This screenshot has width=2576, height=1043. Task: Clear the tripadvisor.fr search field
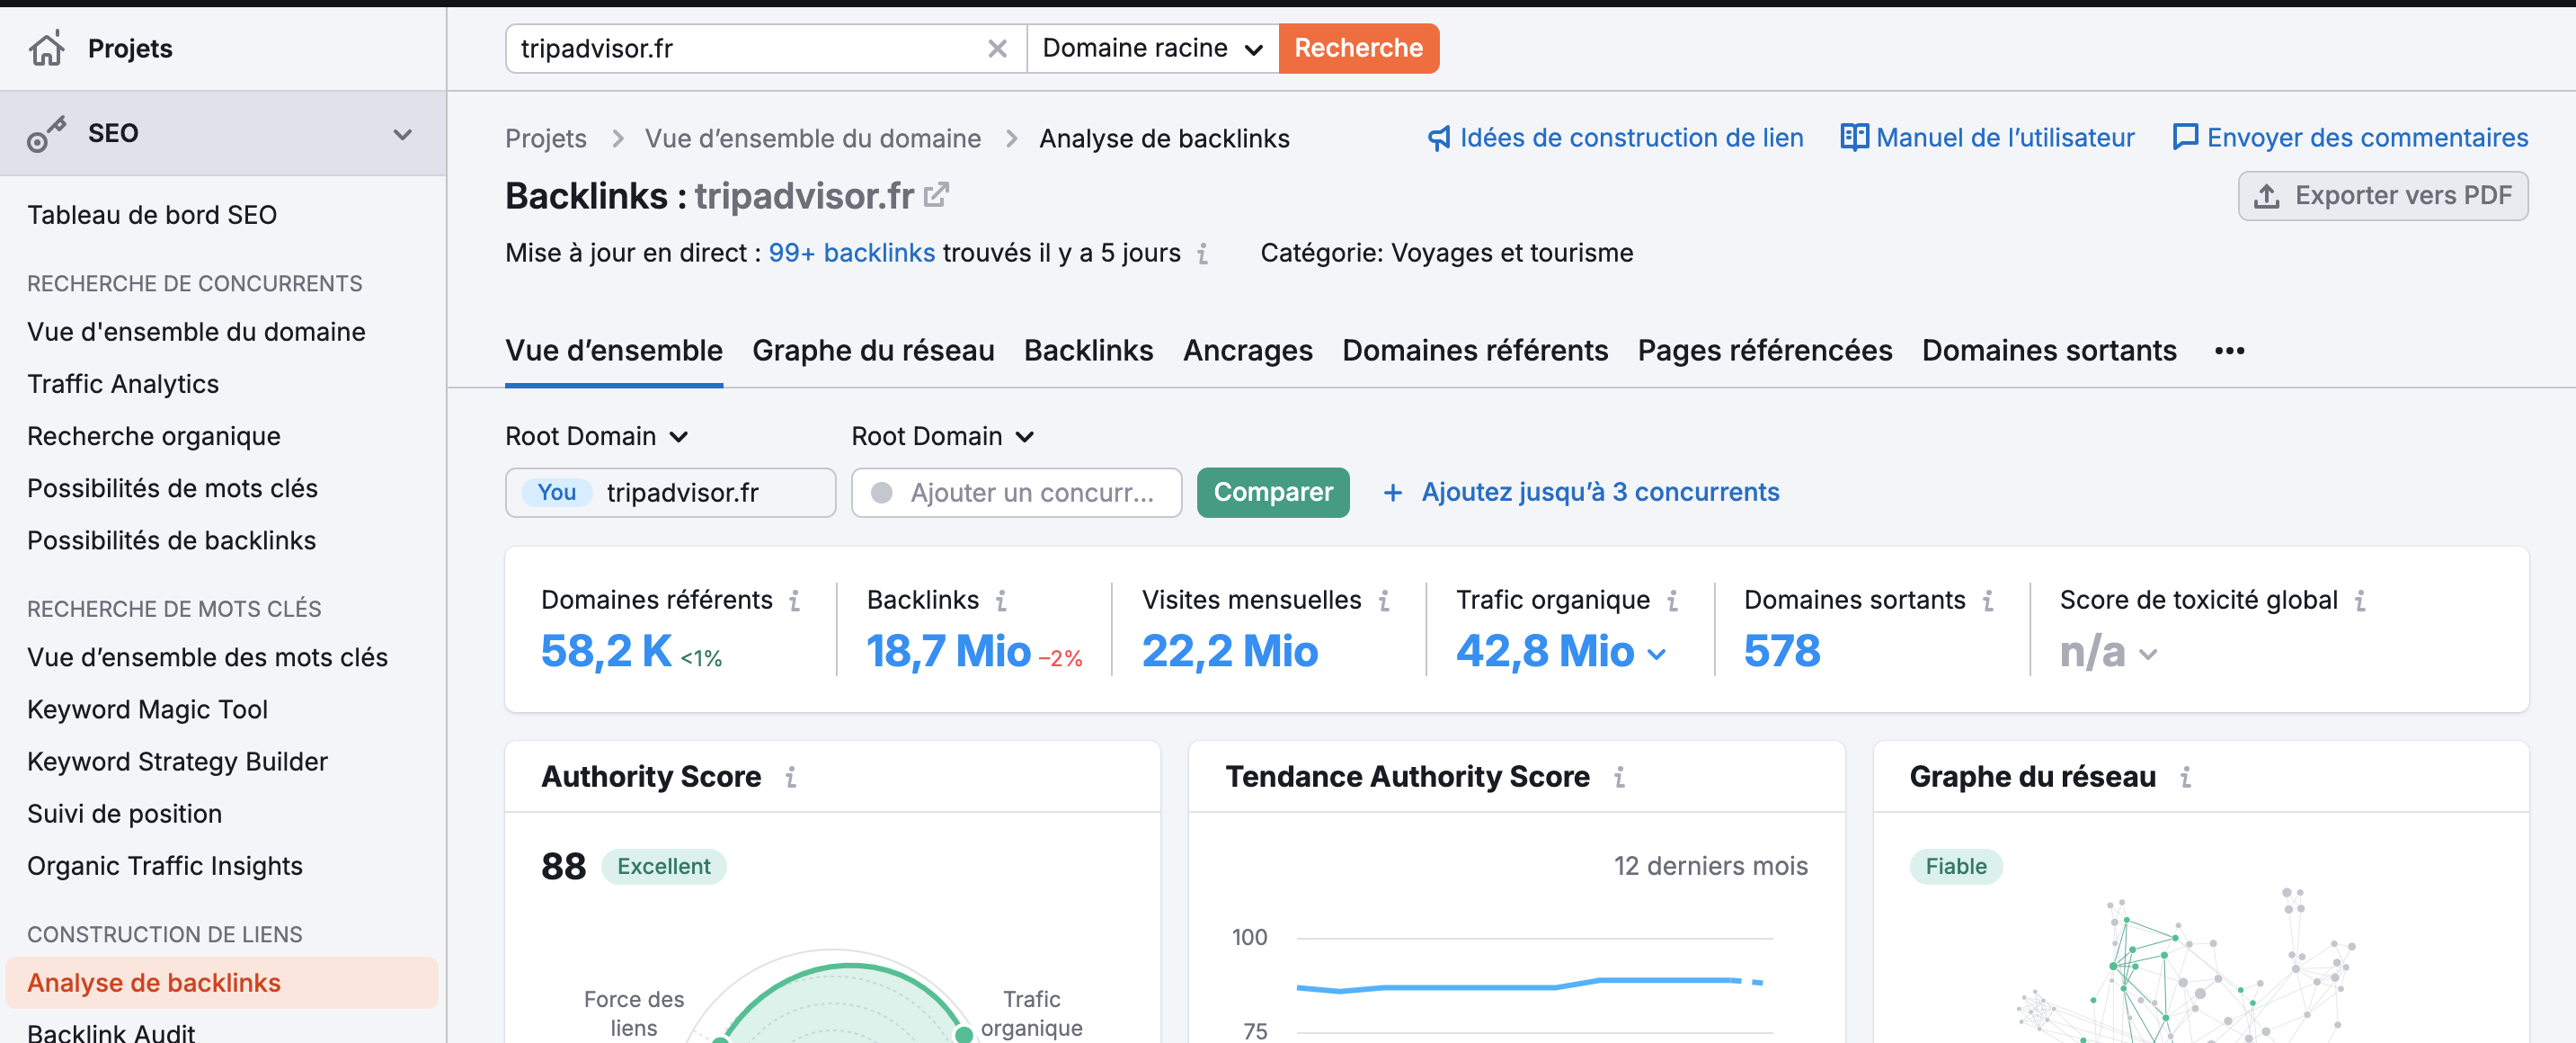pos(997,48)
